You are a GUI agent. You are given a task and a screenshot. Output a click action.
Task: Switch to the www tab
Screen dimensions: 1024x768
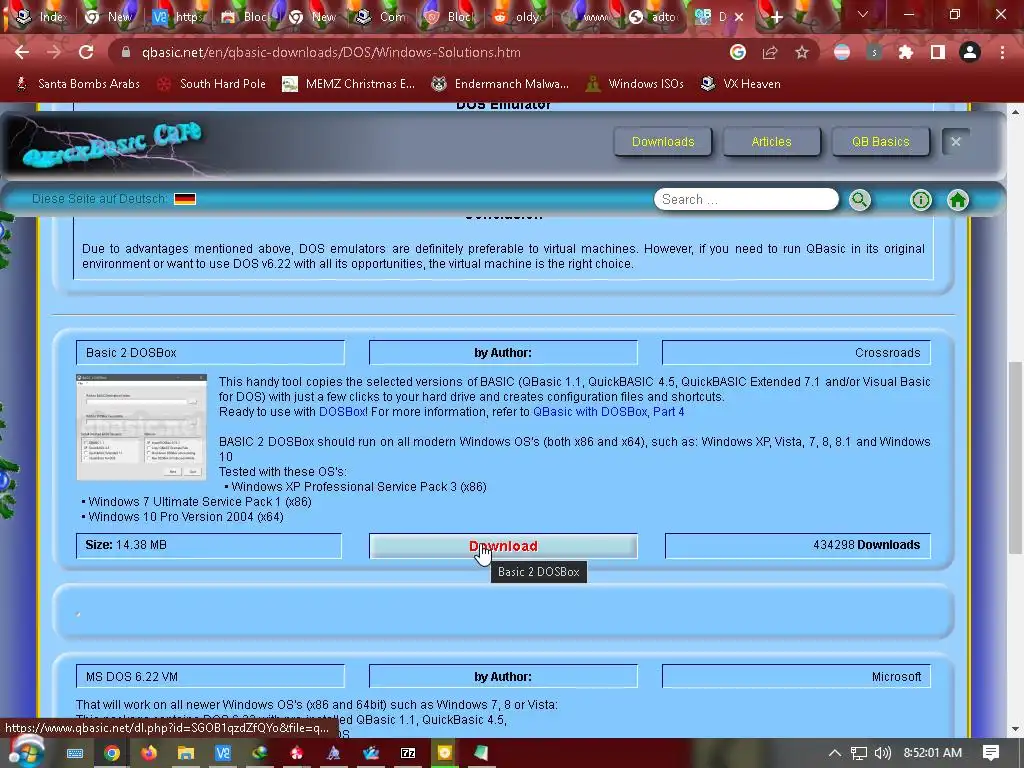tap(586, 18)
